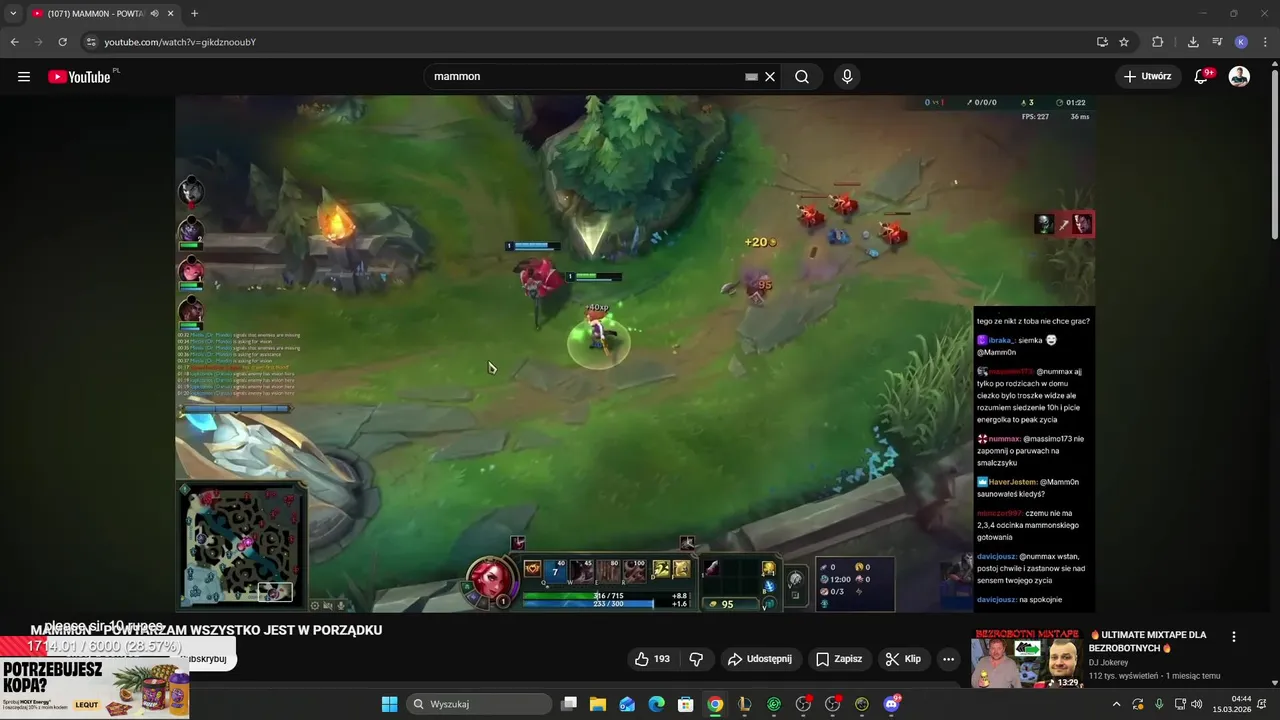Open the Windows Start menu
1280x720 pixels.
point(389,704)
